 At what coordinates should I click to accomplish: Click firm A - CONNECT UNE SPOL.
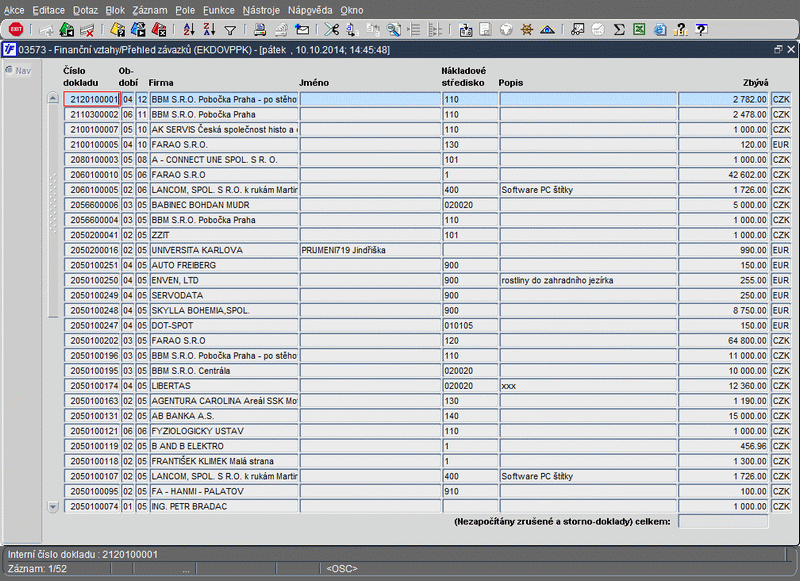coord(224,160)
